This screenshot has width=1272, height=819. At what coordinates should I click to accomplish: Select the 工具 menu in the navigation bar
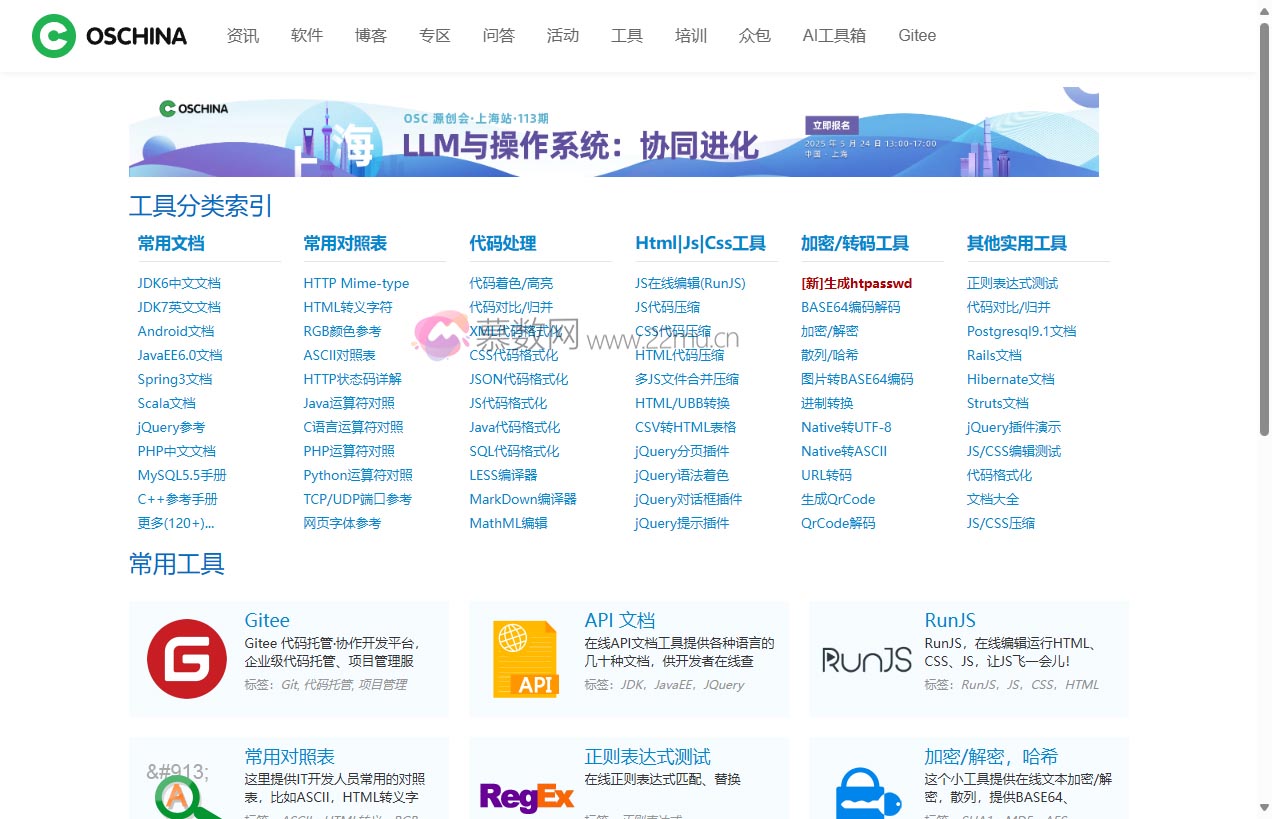(x=627, y=35)
